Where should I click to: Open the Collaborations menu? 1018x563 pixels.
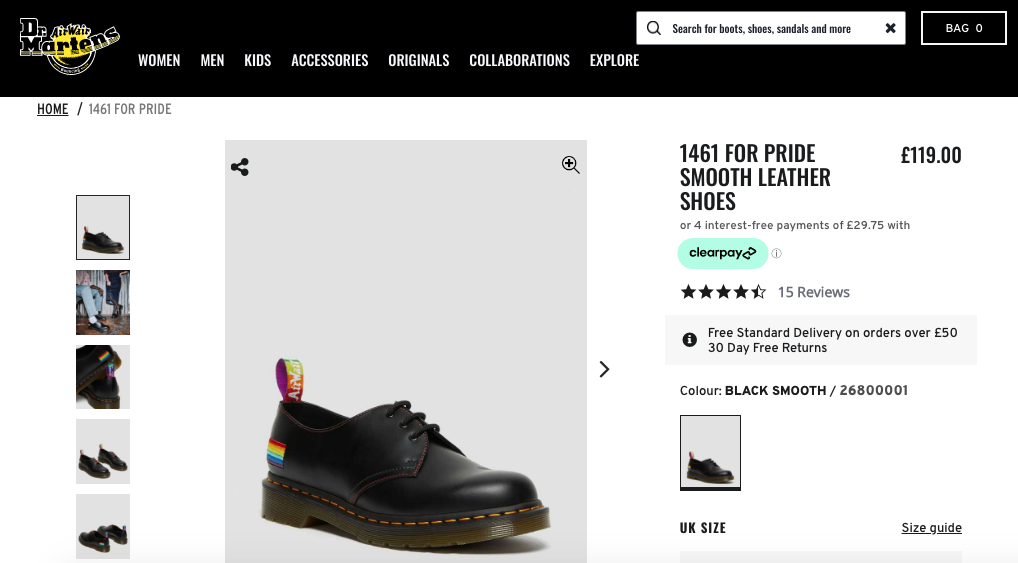tap(519, 60)
